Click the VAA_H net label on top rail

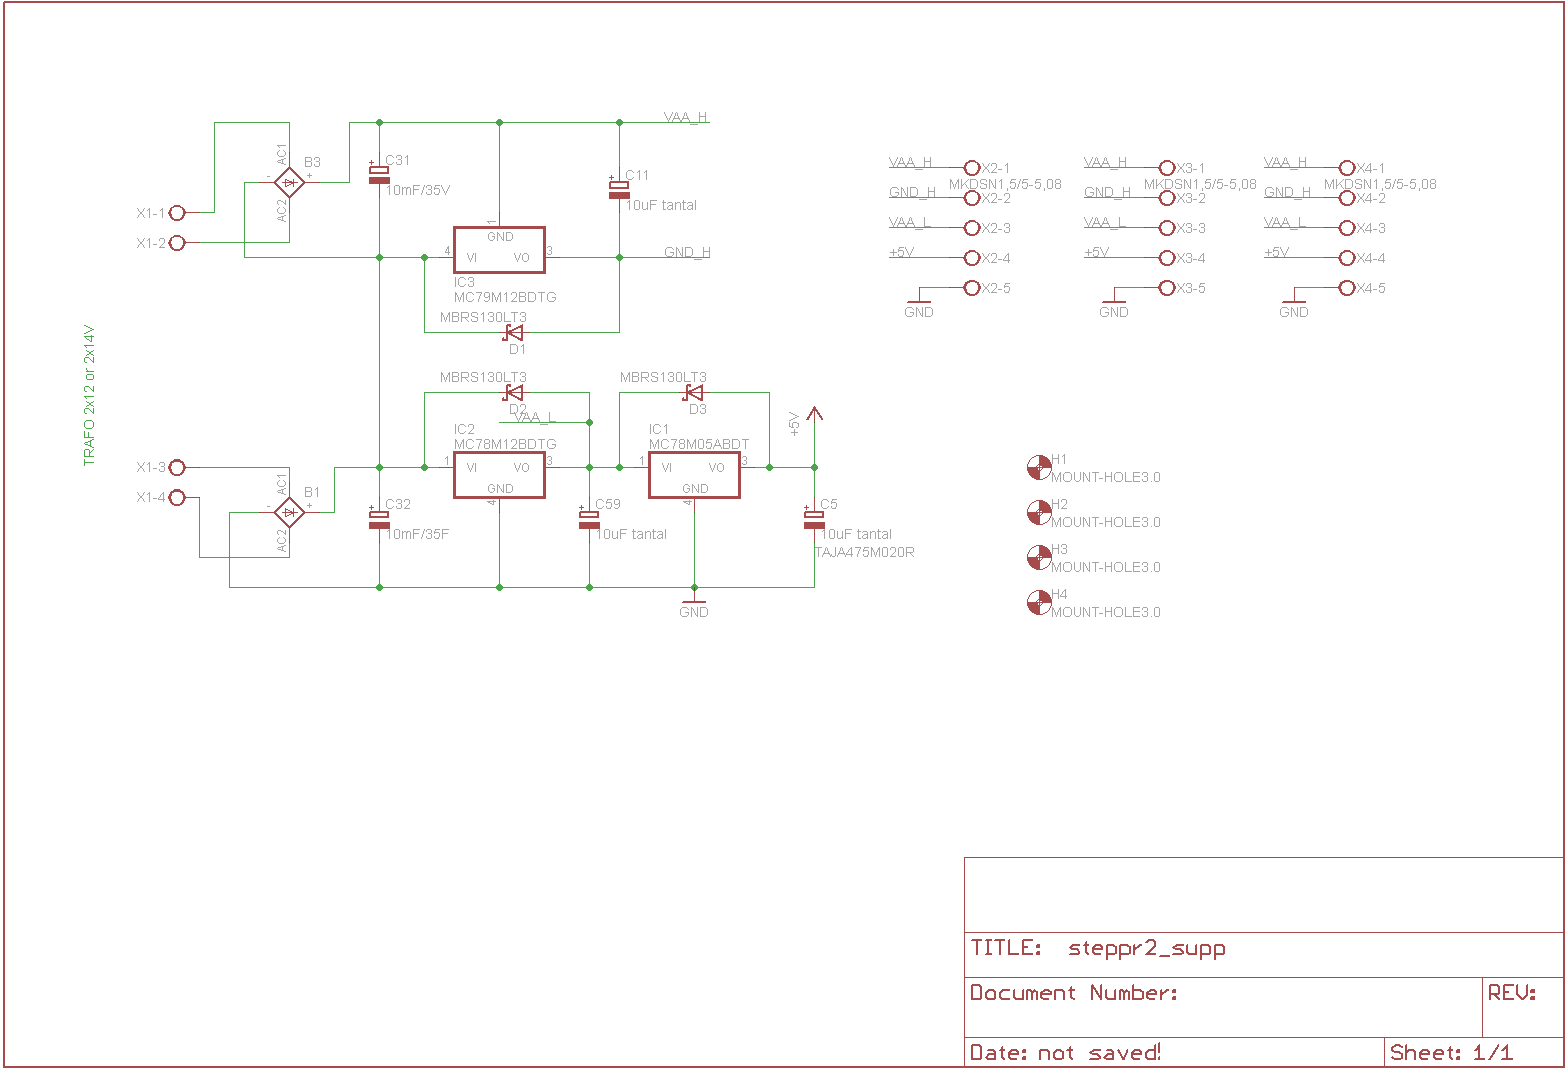[686, 117]
